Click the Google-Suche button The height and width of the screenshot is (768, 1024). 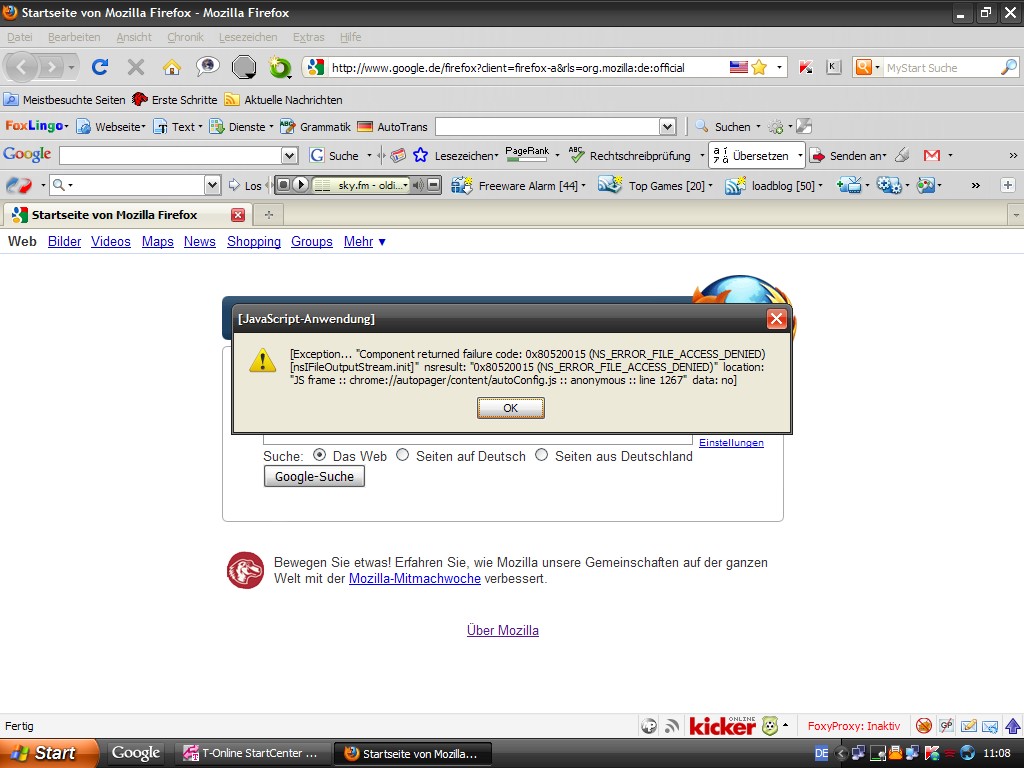[x=314, y=477]
